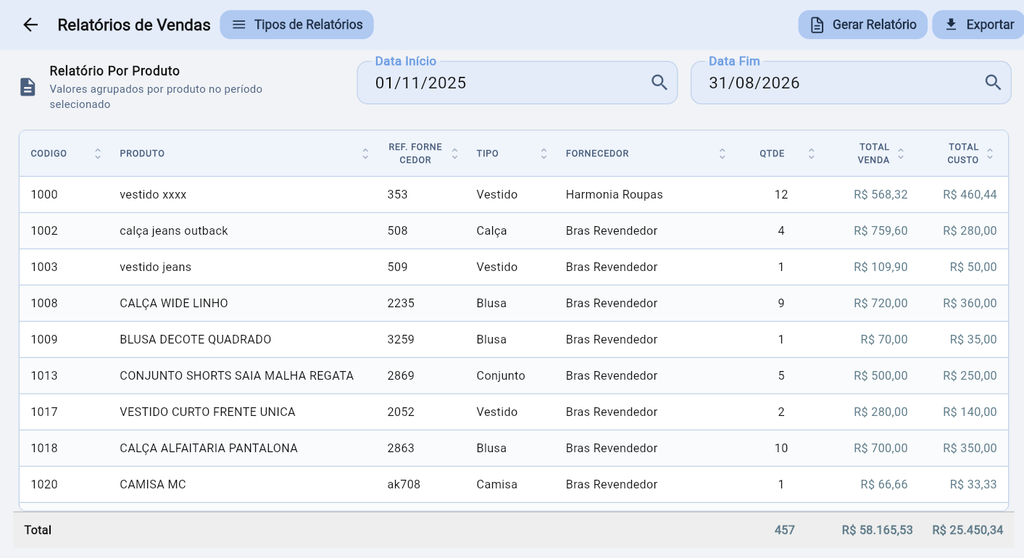The width and height of the screenshot is (1024, 558).
Task: Click supplier reference 2235
Action: click(x=400, y=303)
